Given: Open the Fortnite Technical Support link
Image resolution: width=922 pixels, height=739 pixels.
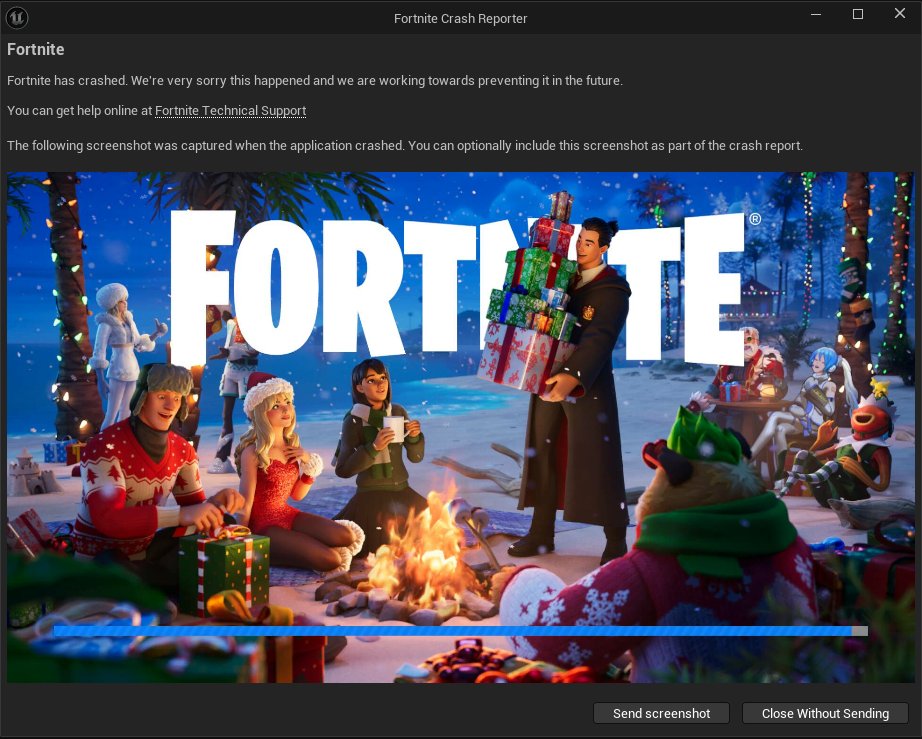Looking at the screenshot, I should 230,111.
